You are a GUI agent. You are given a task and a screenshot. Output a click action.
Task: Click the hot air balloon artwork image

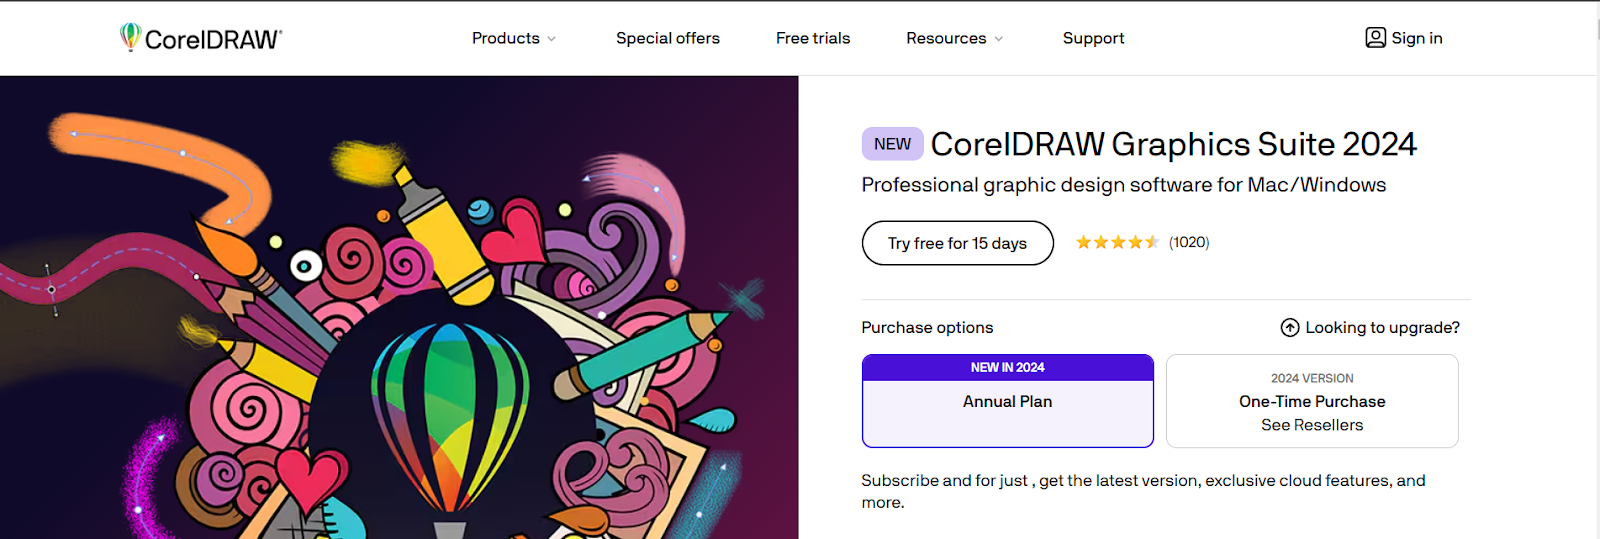(x=399, y=307)
